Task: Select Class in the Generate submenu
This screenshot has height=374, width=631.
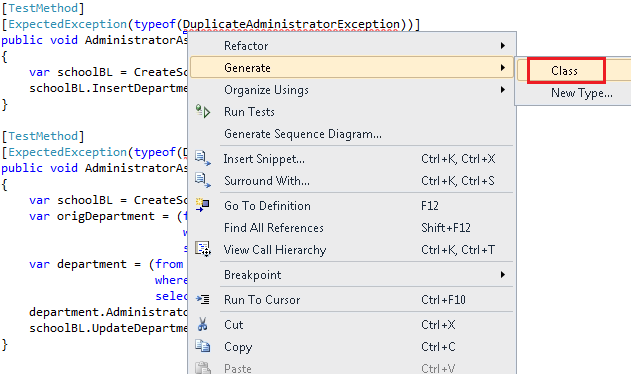Action: click(566, 70)
